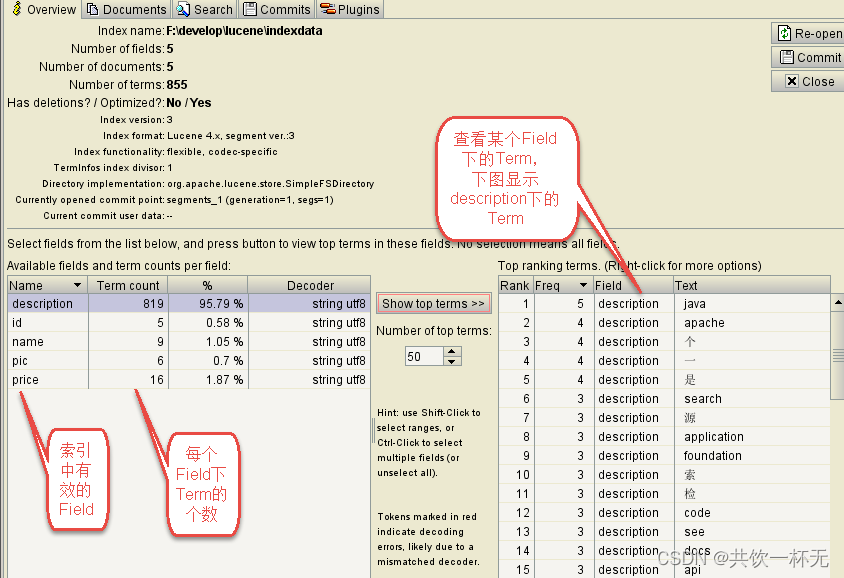Click the Close X icon
The height and width of the screenshot is (578, 844).
[x=792, y=81]
